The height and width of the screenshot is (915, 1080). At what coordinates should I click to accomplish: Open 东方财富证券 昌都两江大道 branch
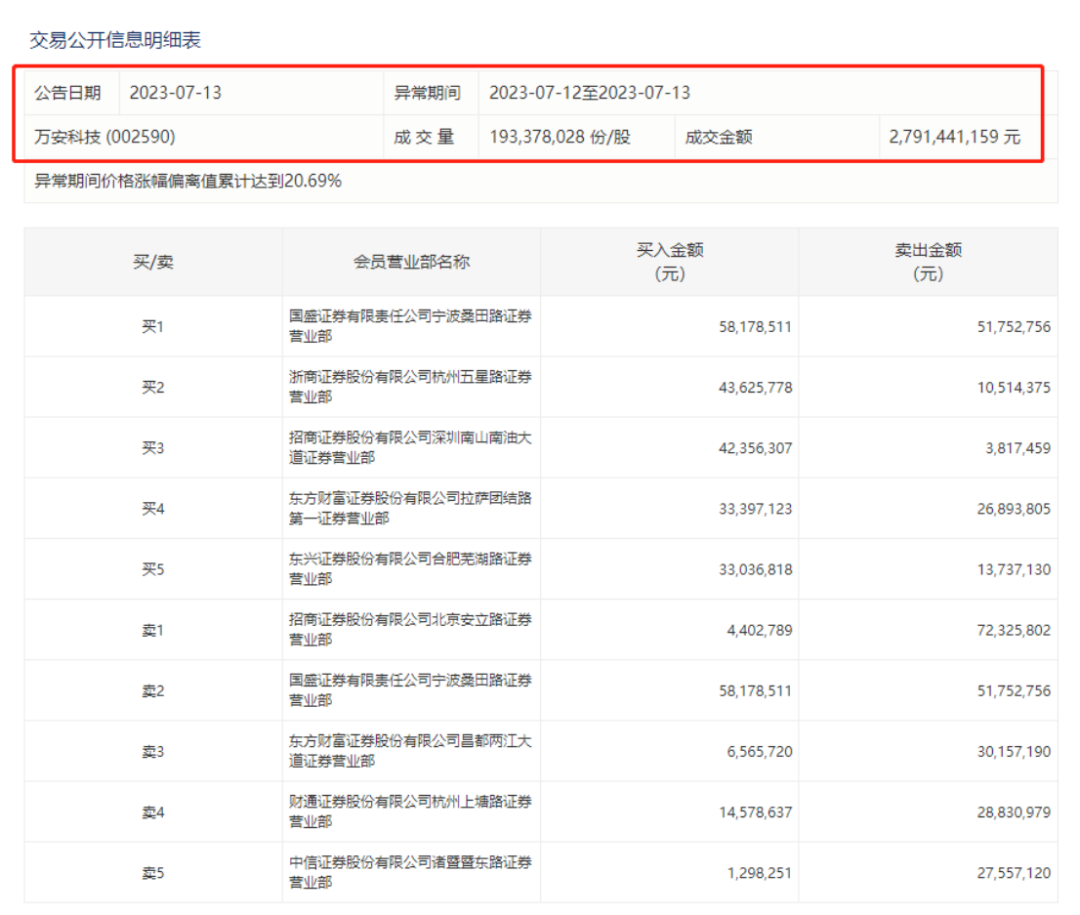[x=410, y=751]
